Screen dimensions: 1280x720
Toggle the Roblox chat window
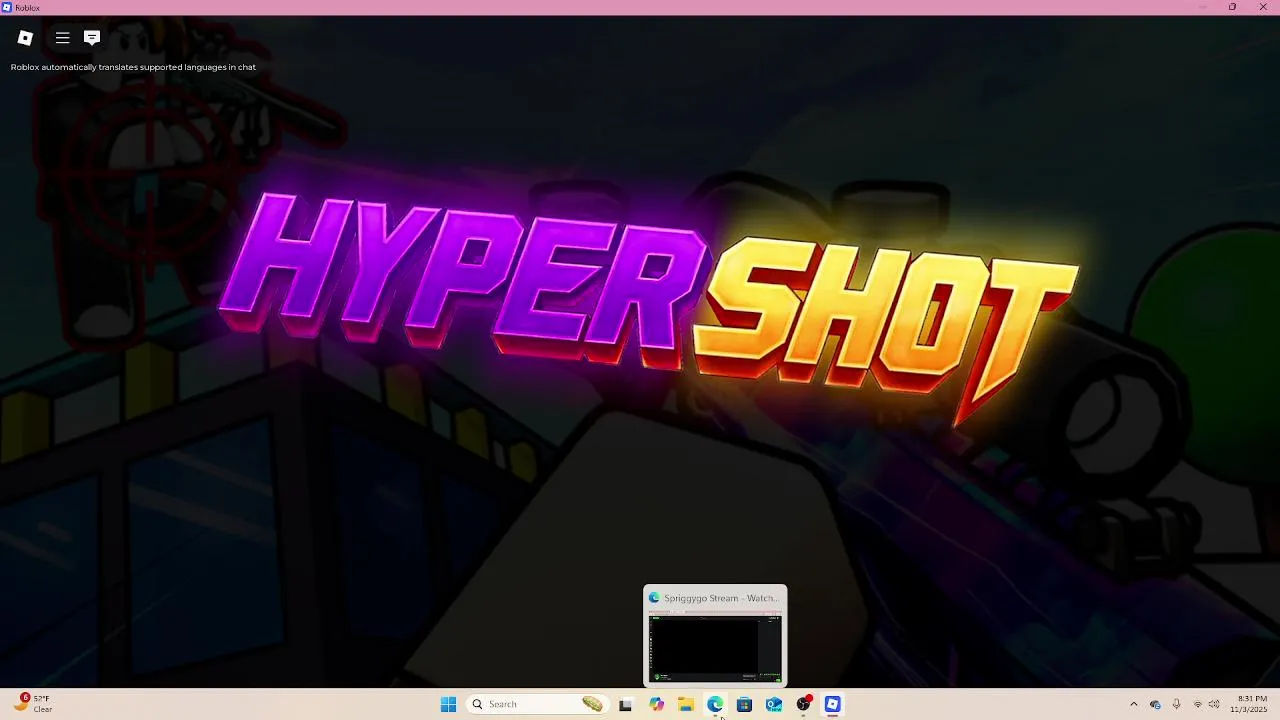point(92,38)
